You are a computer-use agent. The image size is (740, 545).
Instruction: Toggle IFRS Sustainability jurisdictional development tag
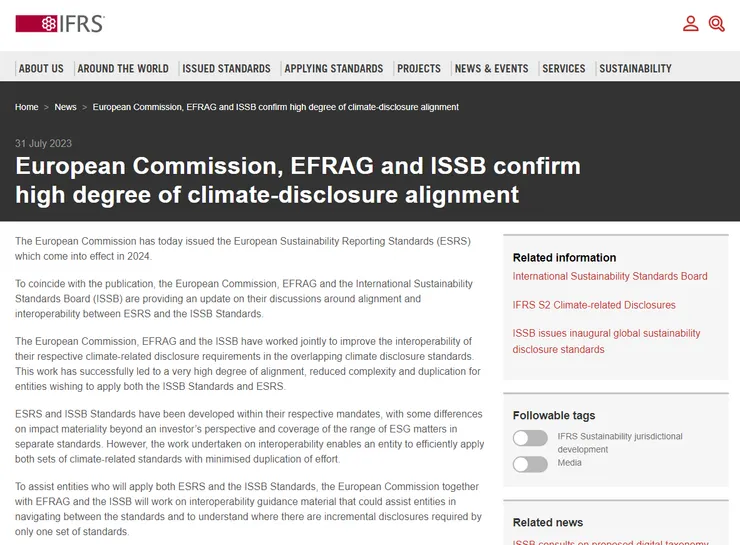pos(530,438)
